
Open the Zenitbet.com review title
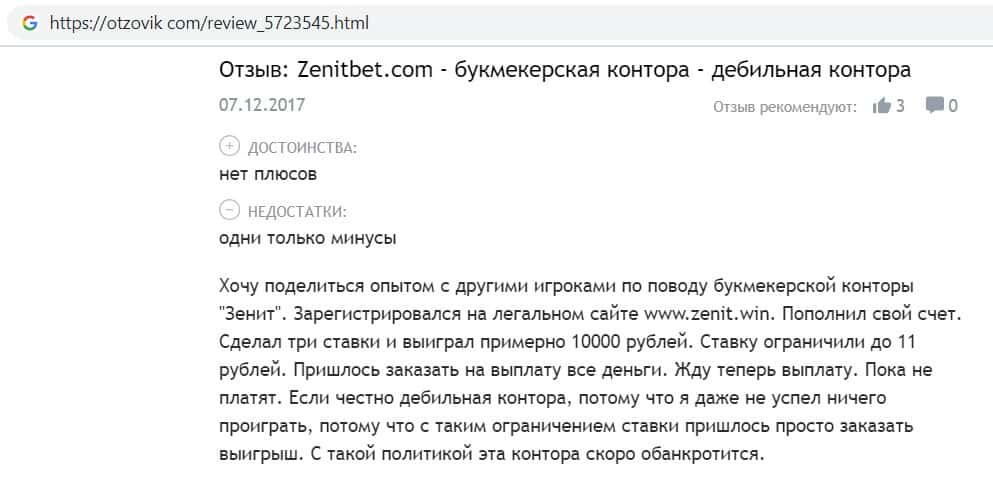(x=564, y=71)
